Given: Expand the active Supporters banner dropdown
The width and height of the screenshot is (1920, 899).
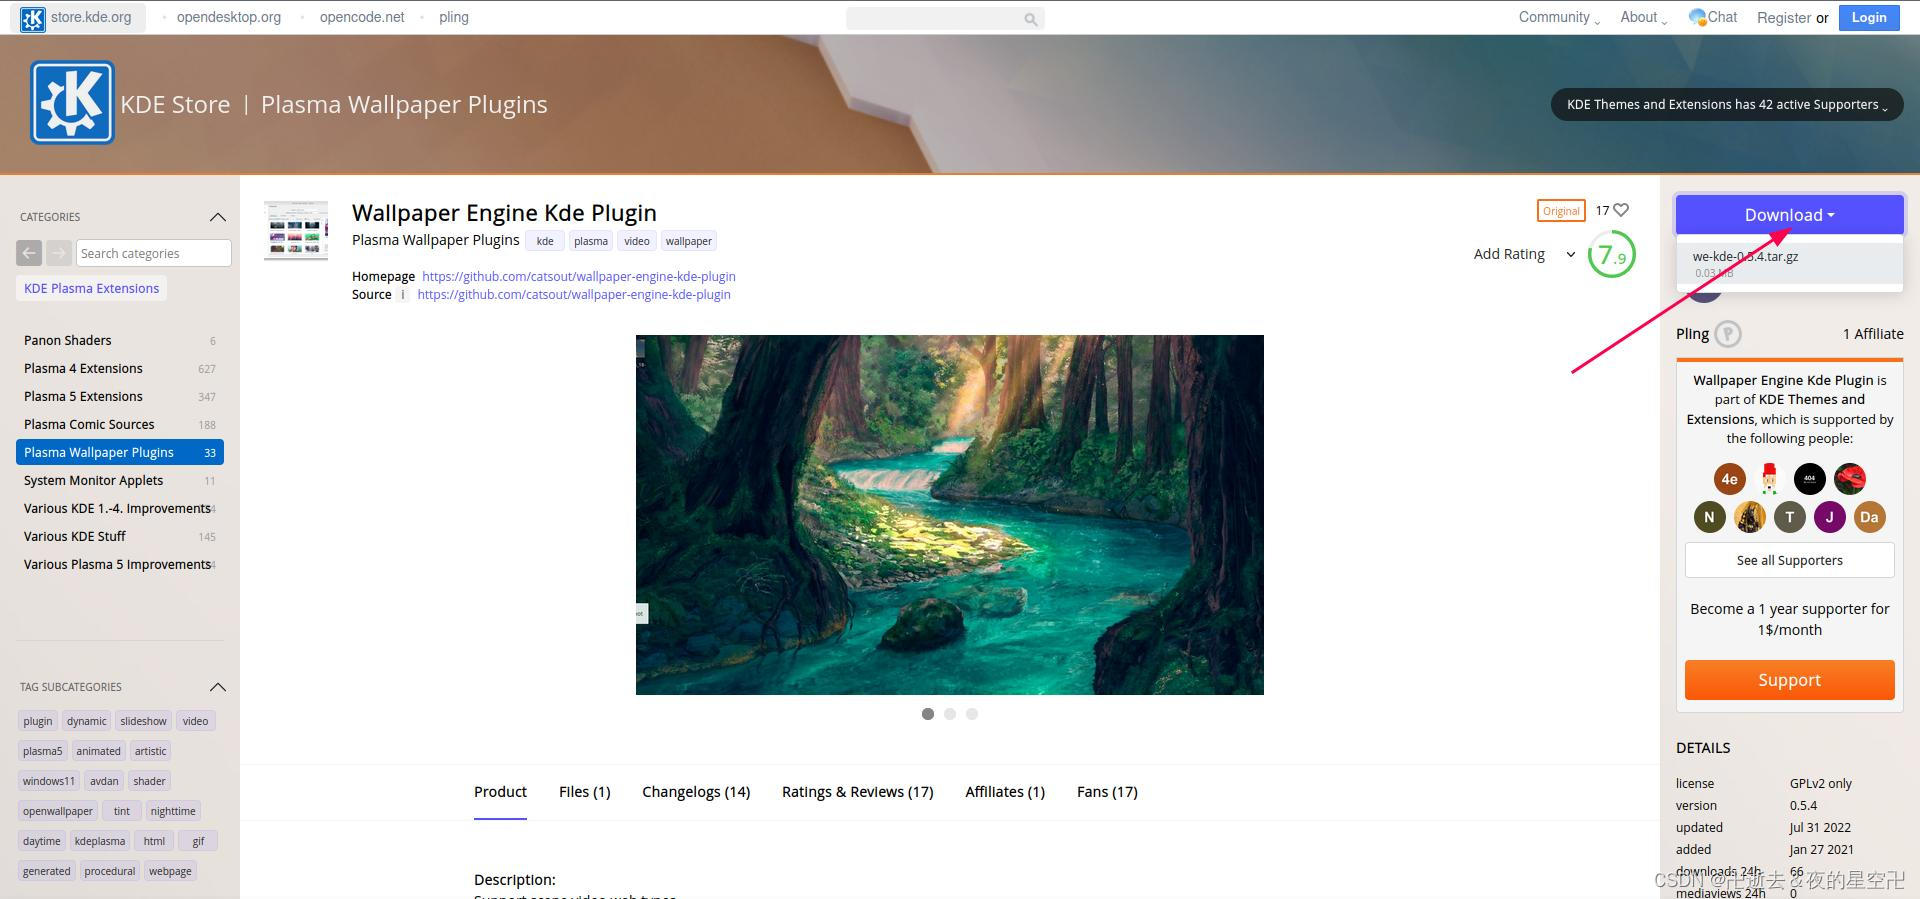Looking at the screenshot, I should click(1727, 104).
